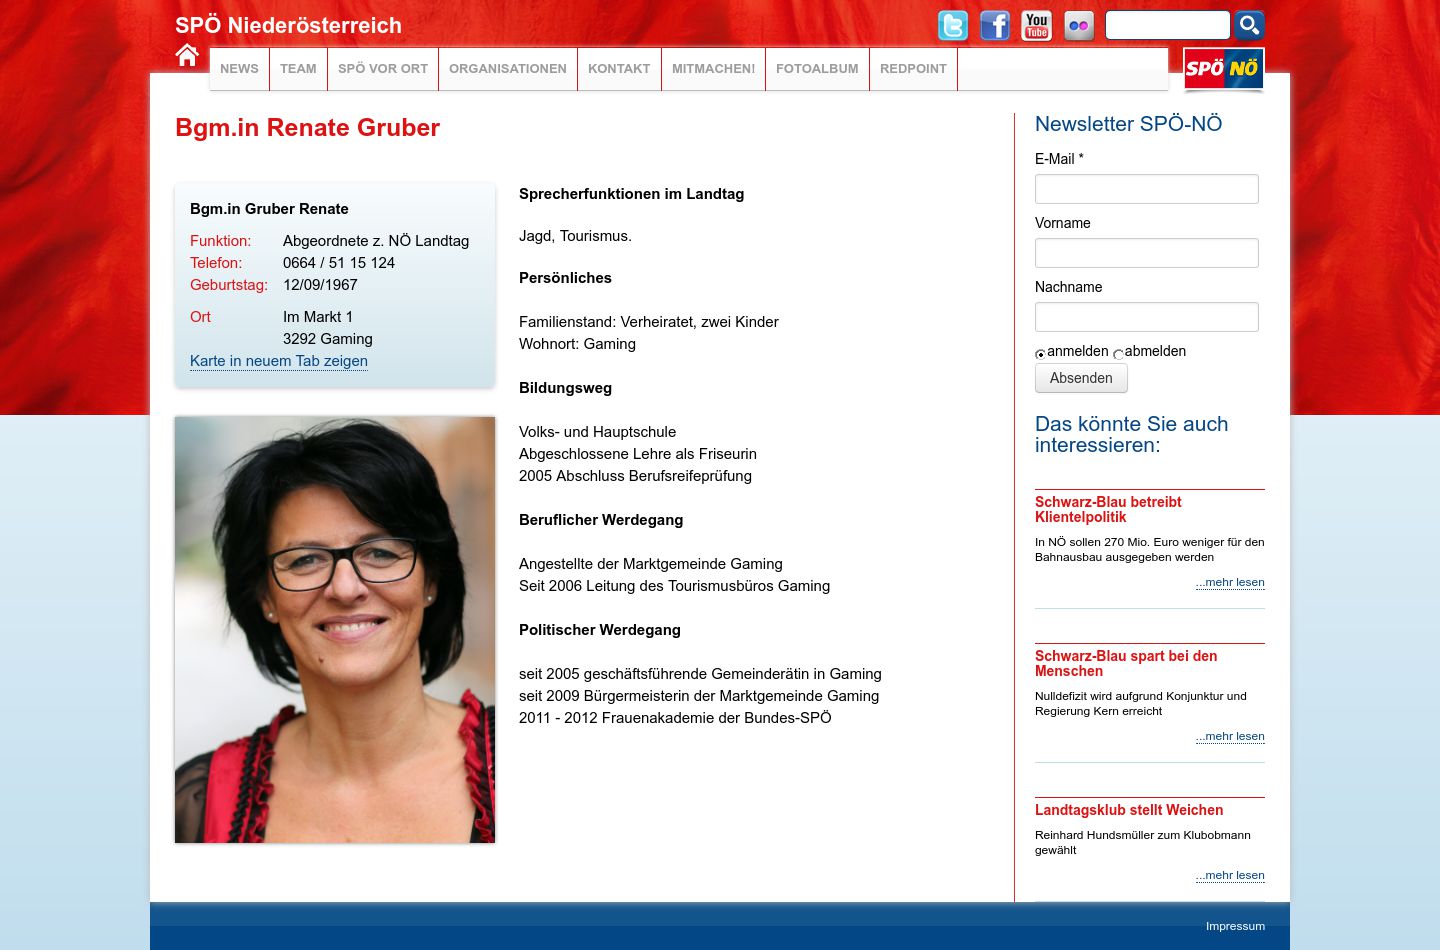Click the birthday value 12/09/1967

click(320, 285)
